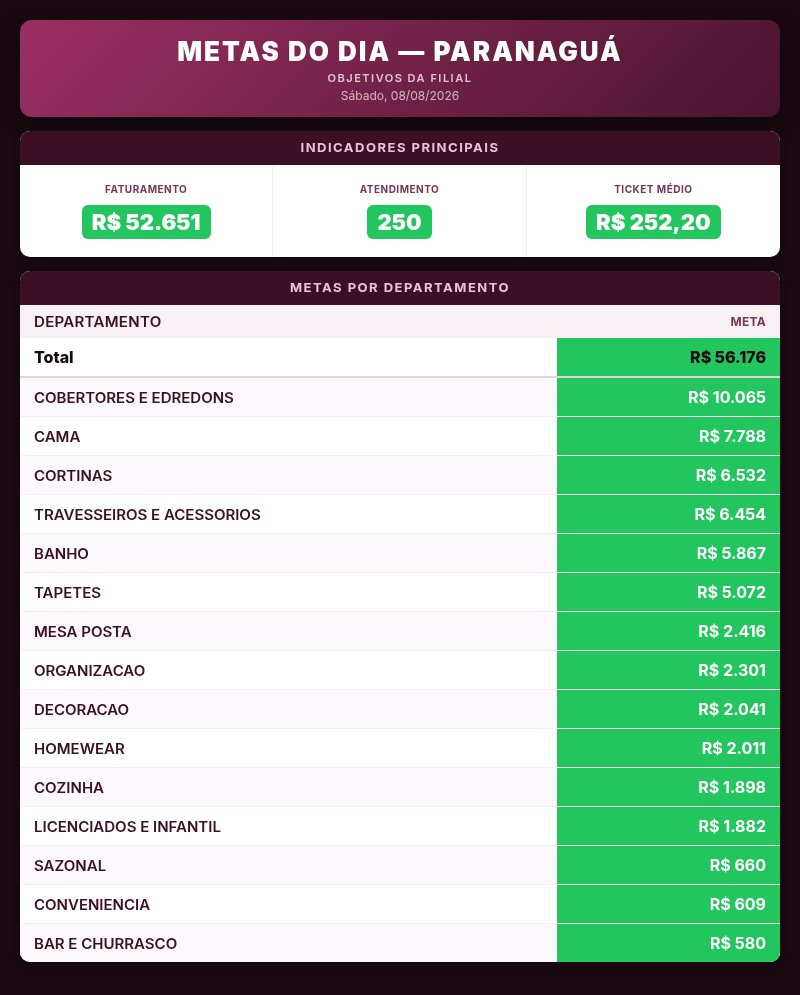Click the META column header
Viewport: 800px width, 995px height.
[x=747, y=322]
